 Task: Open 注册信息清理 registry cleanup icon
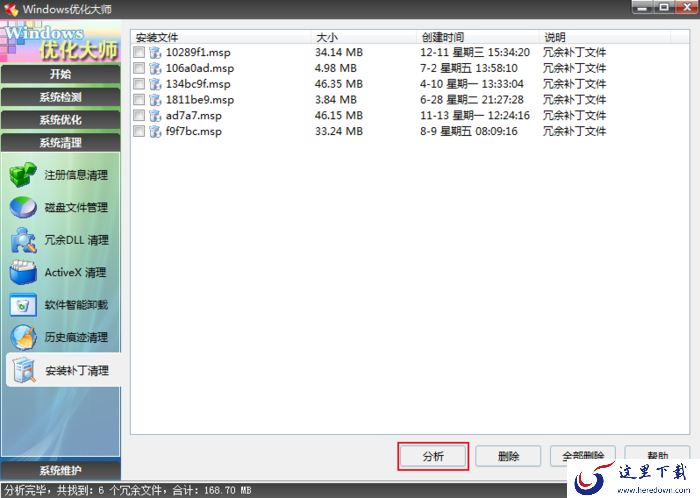click(x=23, y=174)
